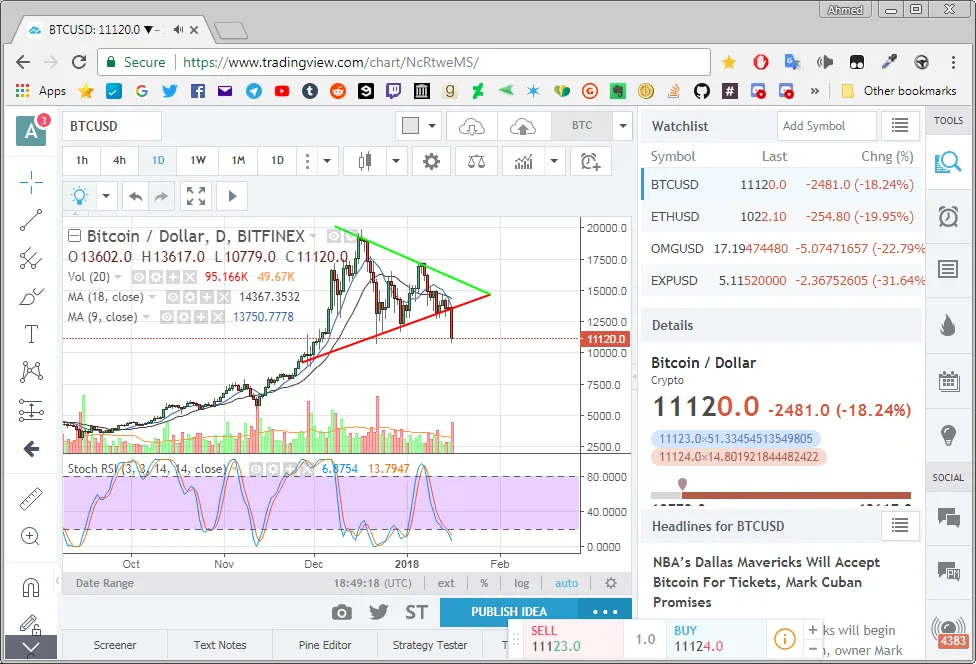
Task: Select the 1M timeframe
Action: coord(238,161)
